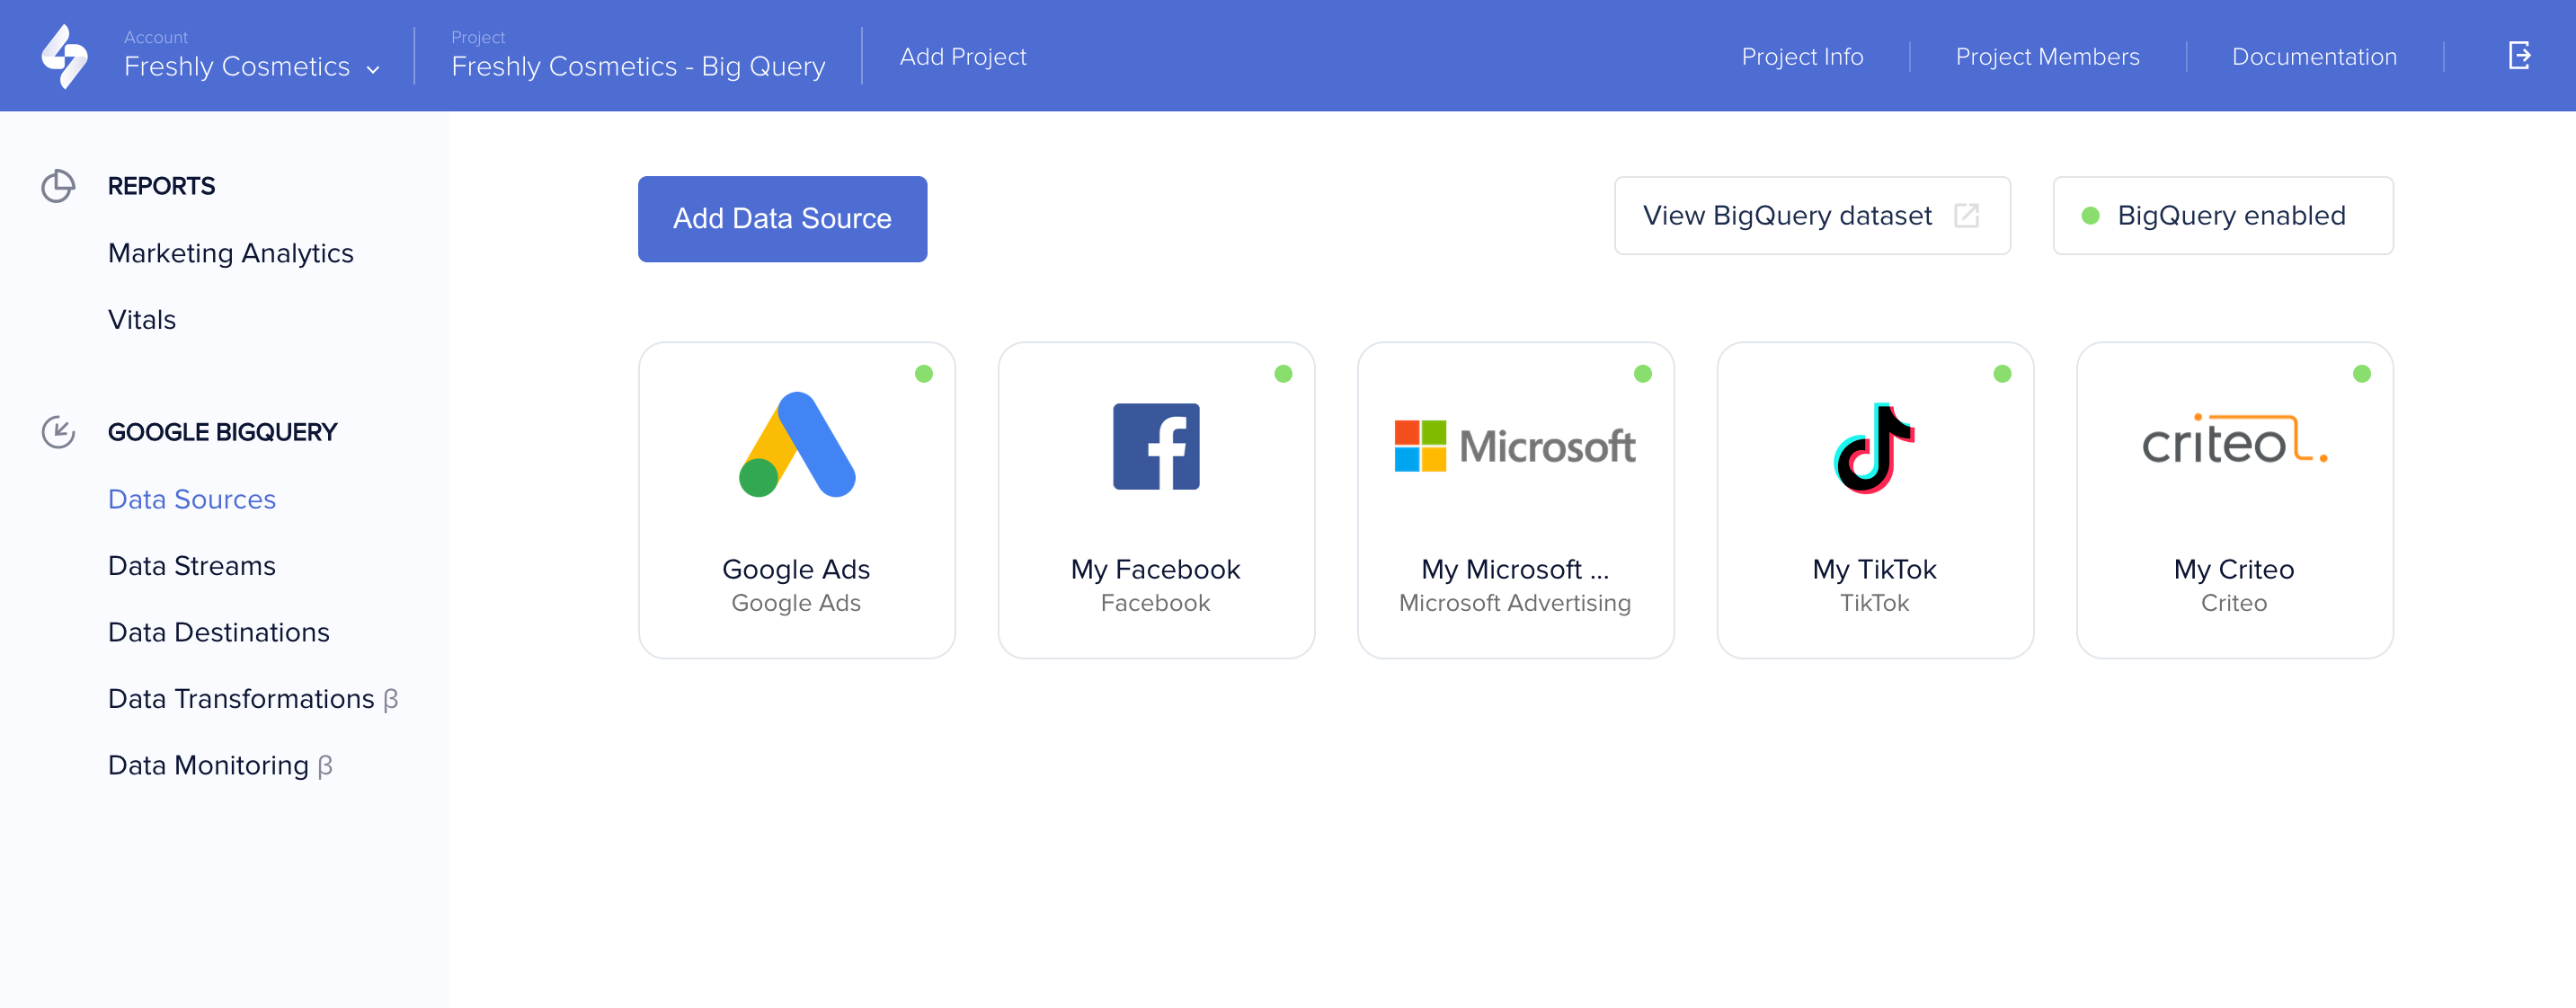Image resolution: width=2576 pixels, height=1008 pixels.
Task: Click the Reports pie chart icon
Action: 58,186
